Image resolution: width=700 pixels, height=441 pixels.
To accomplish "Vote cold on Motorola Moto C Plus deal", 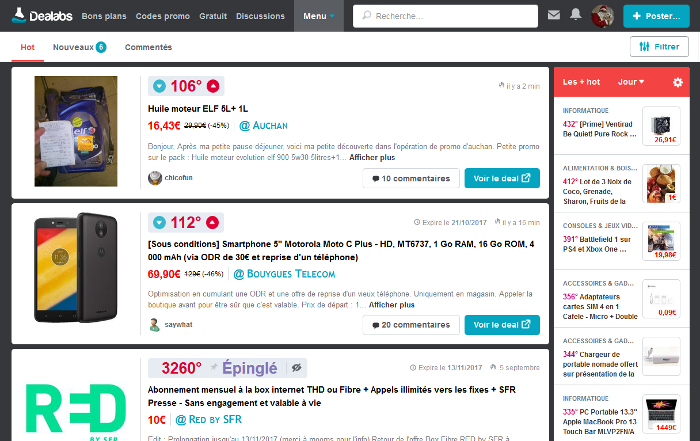I will [x=159, y=222].
